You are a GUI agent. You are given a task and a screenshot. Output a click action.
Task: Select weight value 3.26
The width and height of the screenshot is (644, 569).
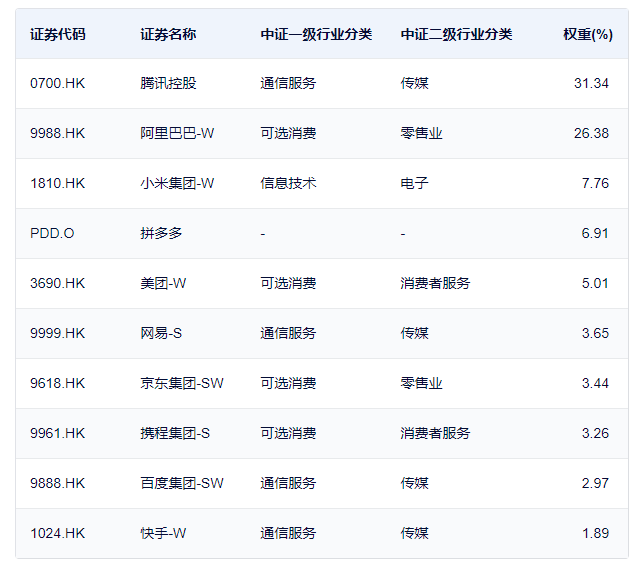click(x=595, y=433)
